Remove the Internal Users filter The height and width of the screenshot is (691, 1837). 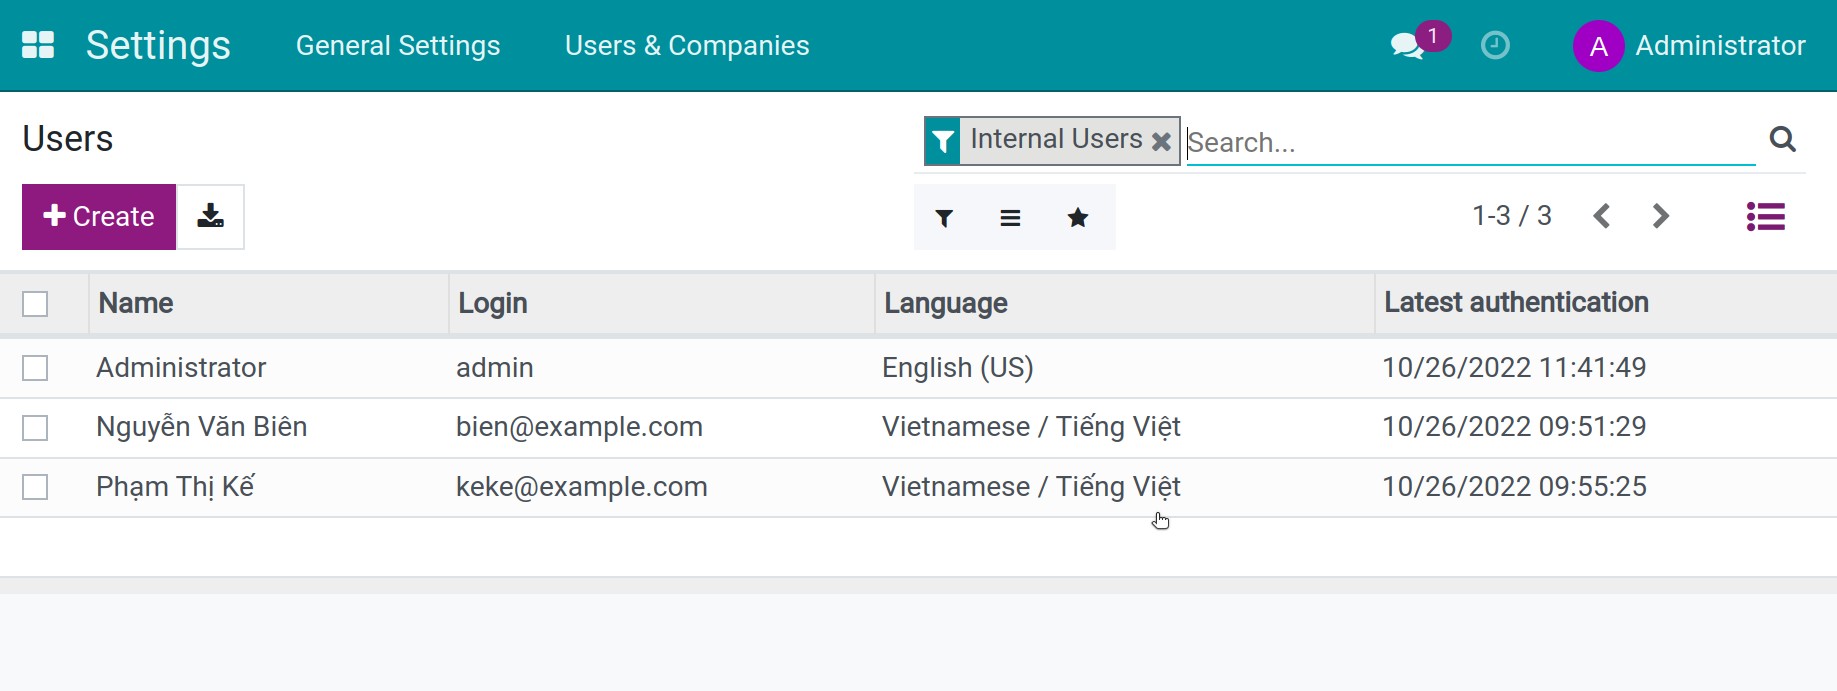tap(1161, 141)
